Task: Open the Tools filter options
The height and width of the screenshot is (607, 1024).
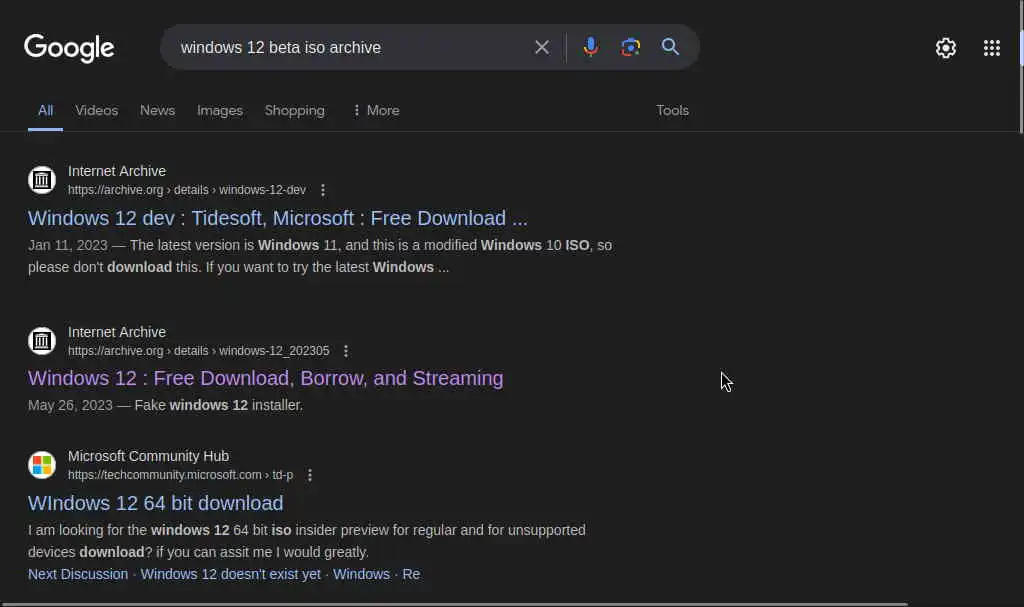Action: pos(672,110)
